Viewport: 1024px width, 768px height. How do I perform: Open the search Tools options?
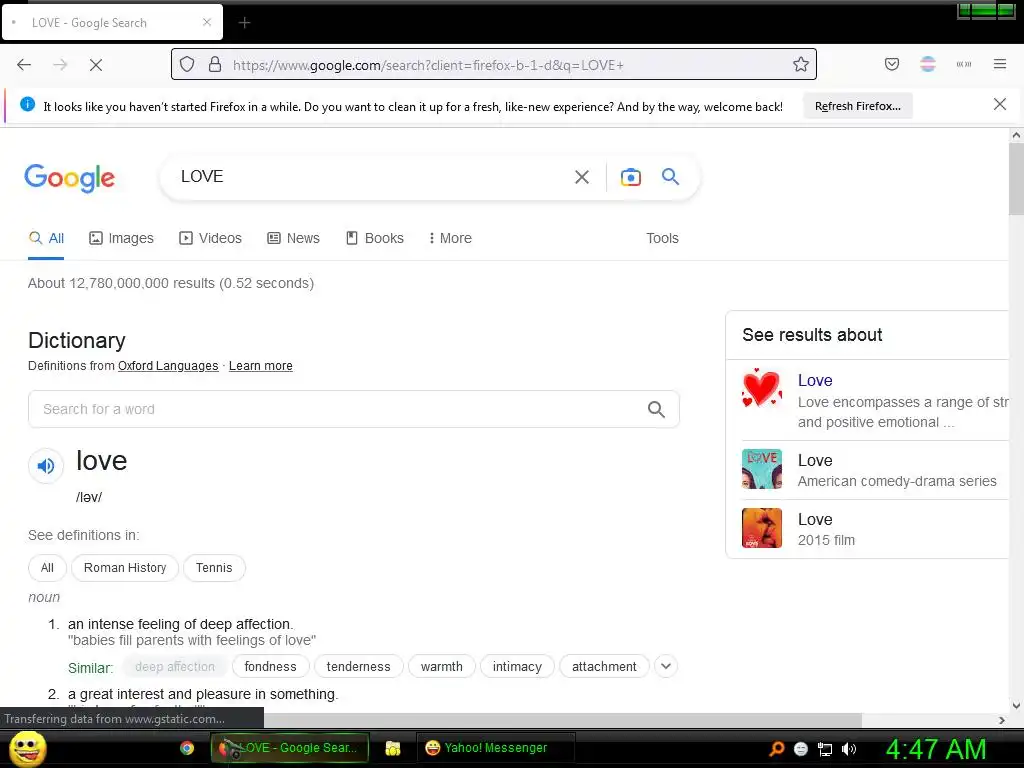(662, 238)
